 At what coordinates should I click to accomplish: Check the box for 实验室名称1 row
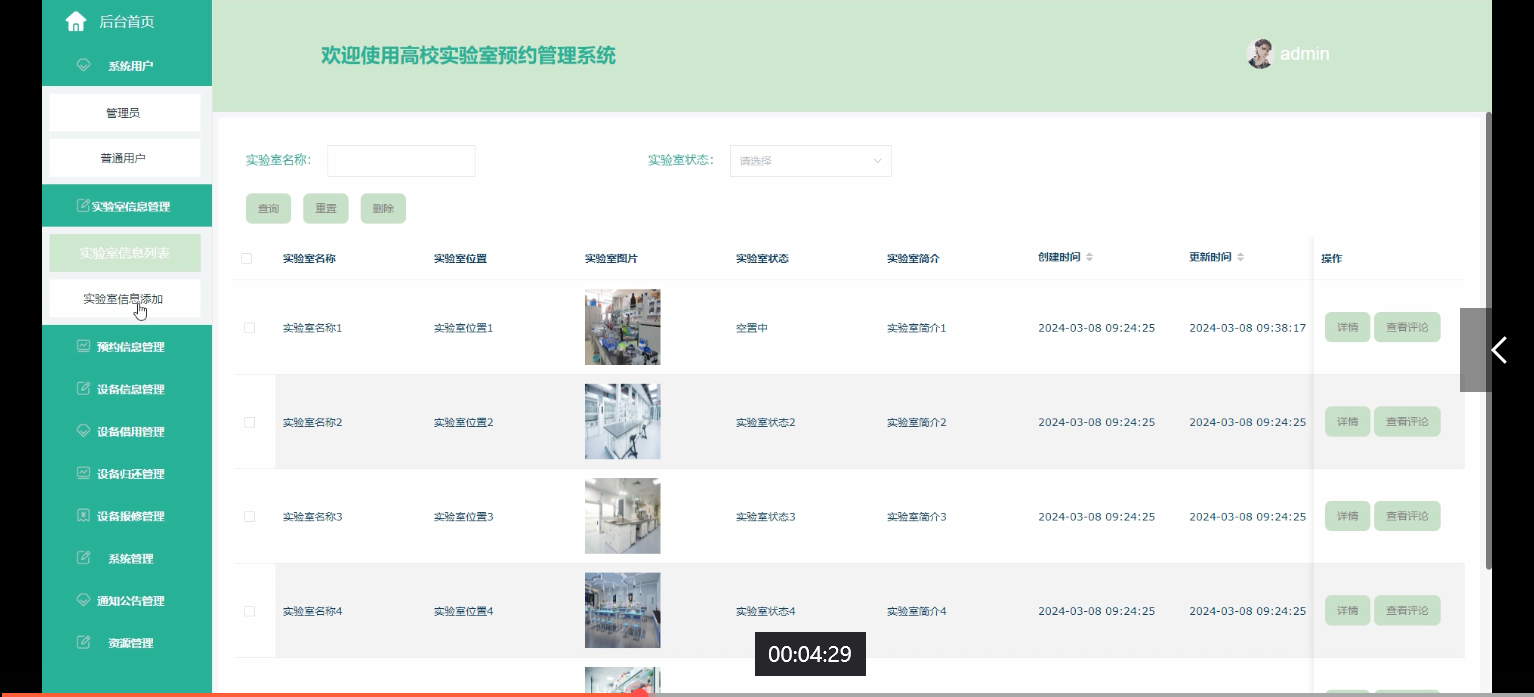click(x=249, y=328)
